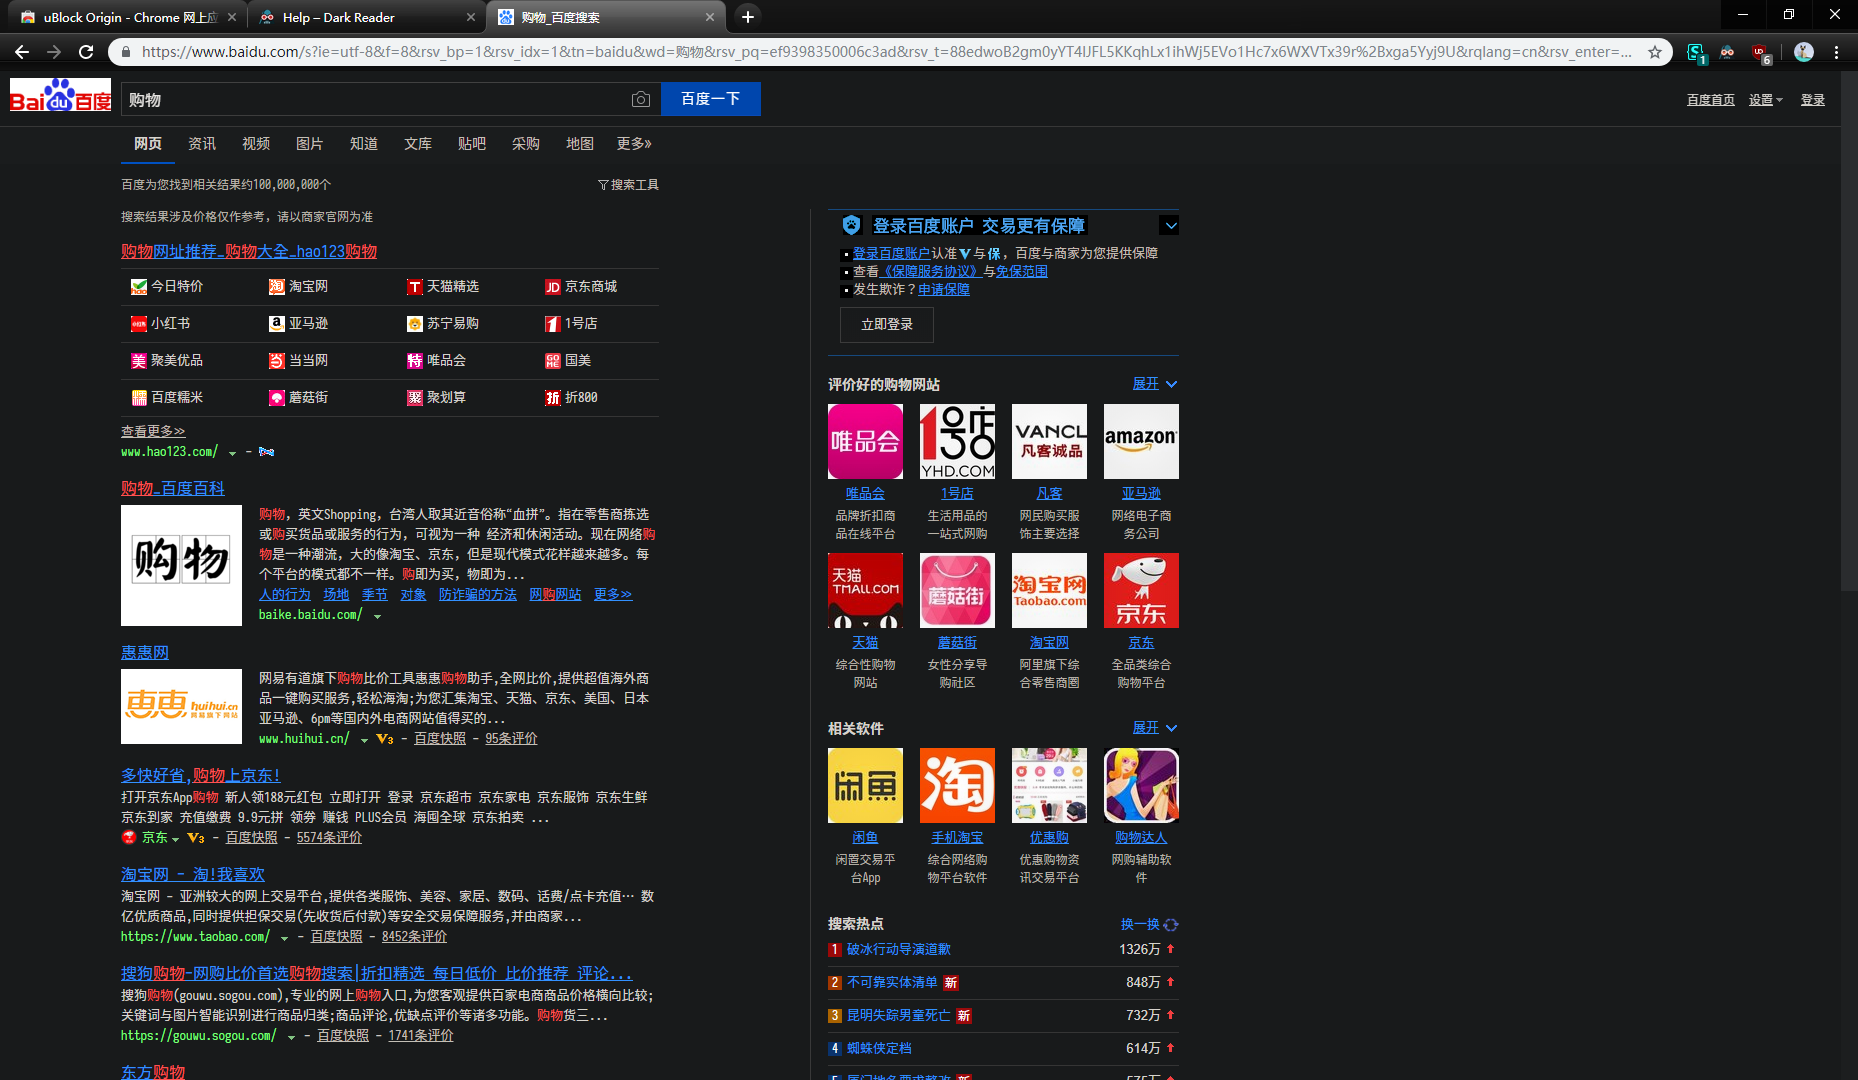Open the 破冰行动导演道歉 hot search

[899, 950]
